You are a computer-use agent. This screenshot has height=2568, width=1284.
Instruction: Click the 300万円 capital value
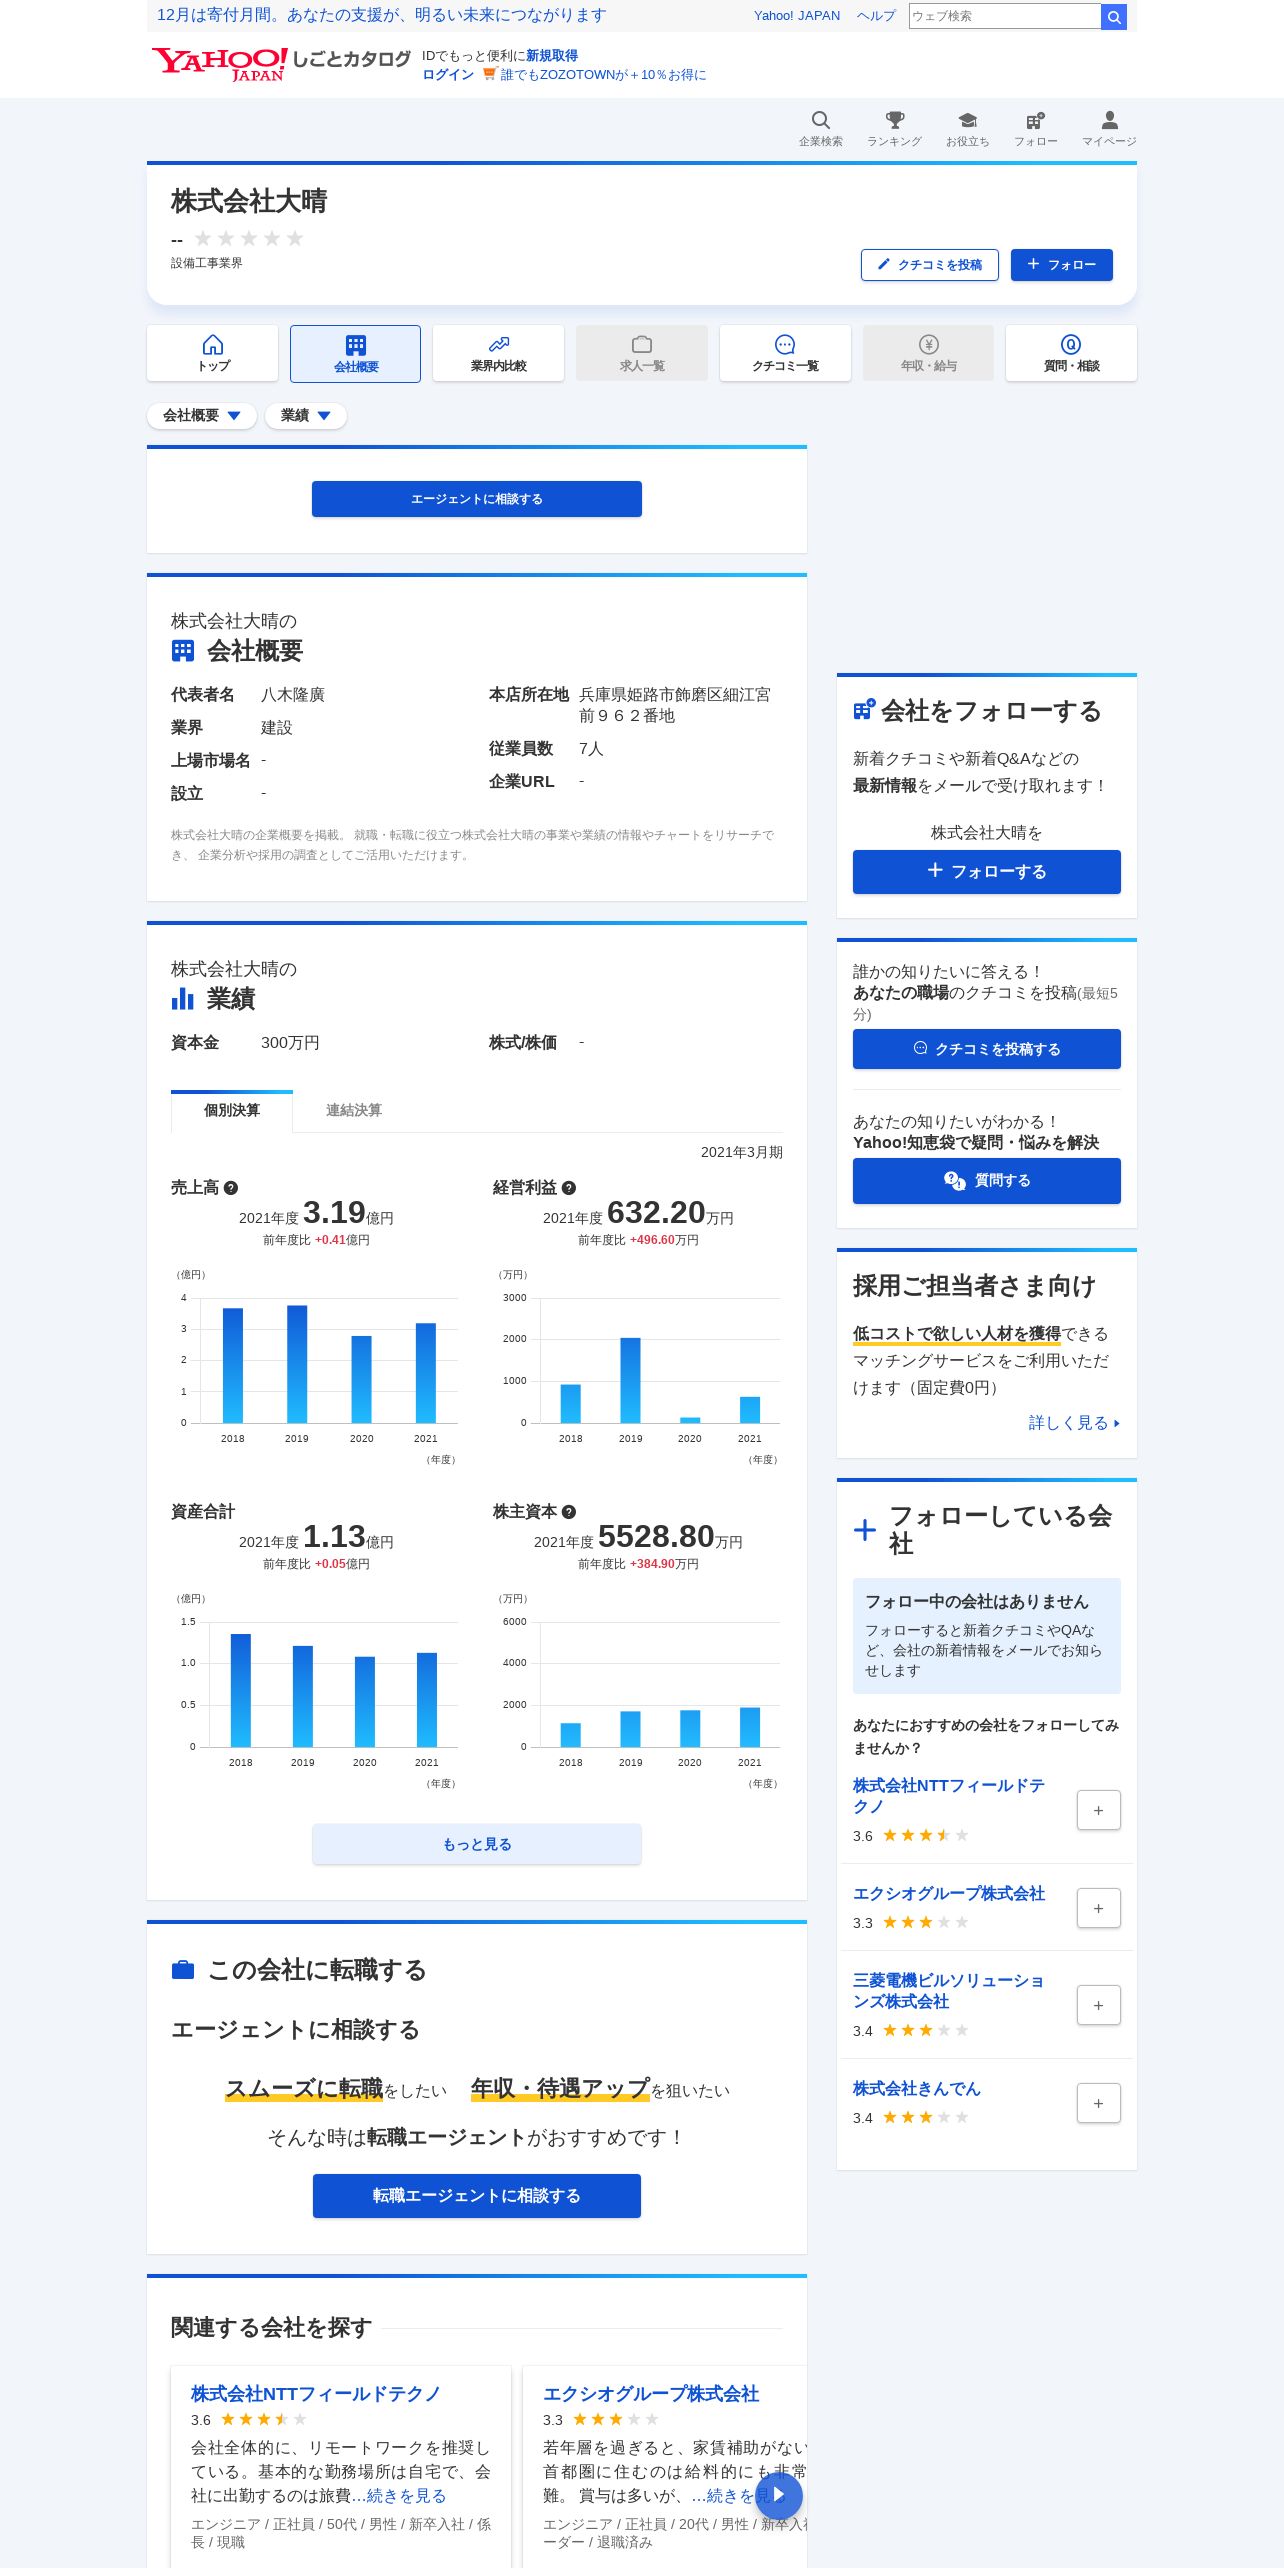[x=290, y=1043]
